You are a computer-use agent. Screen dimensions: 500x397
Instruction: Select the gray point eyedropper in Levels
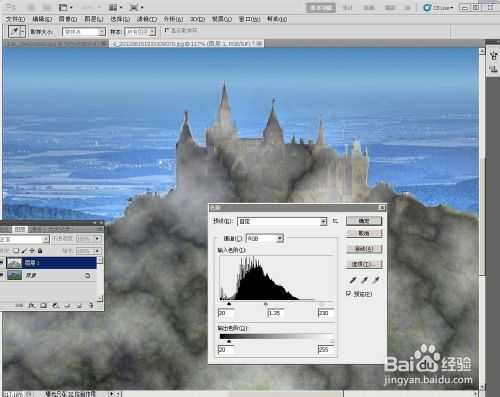coord(364,280)
